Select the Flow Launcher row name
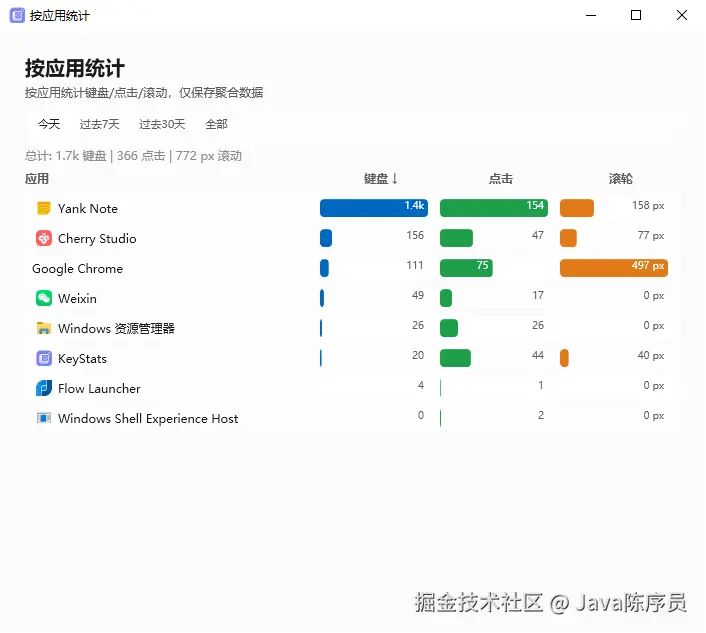The image size is (706, 633). click(x=99, y=389)
